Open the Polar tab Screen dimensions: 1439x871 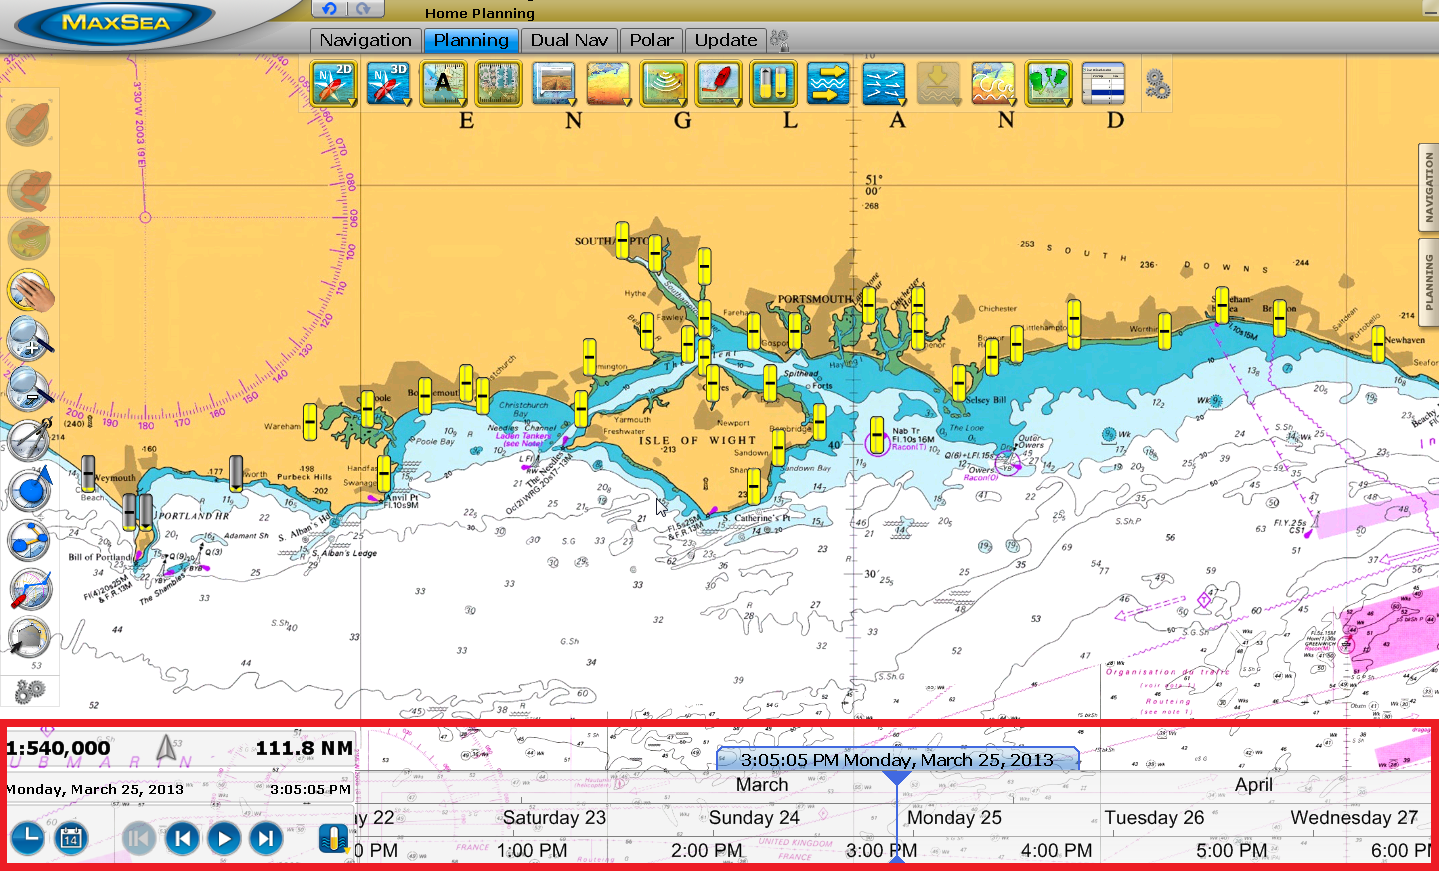coord(651,40)
